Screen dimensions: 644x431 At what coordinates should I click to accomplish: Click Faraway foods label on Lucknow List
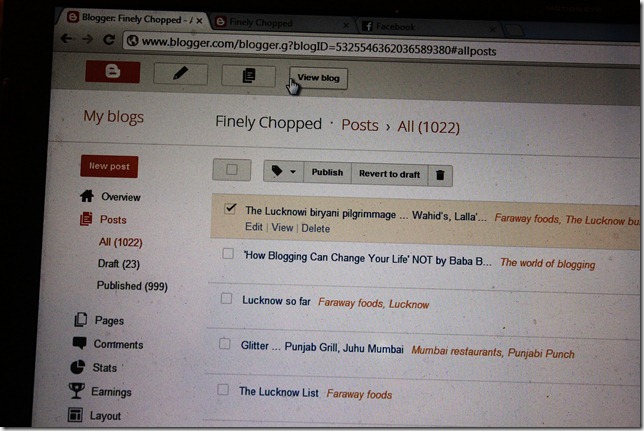(x=359, y=394)
